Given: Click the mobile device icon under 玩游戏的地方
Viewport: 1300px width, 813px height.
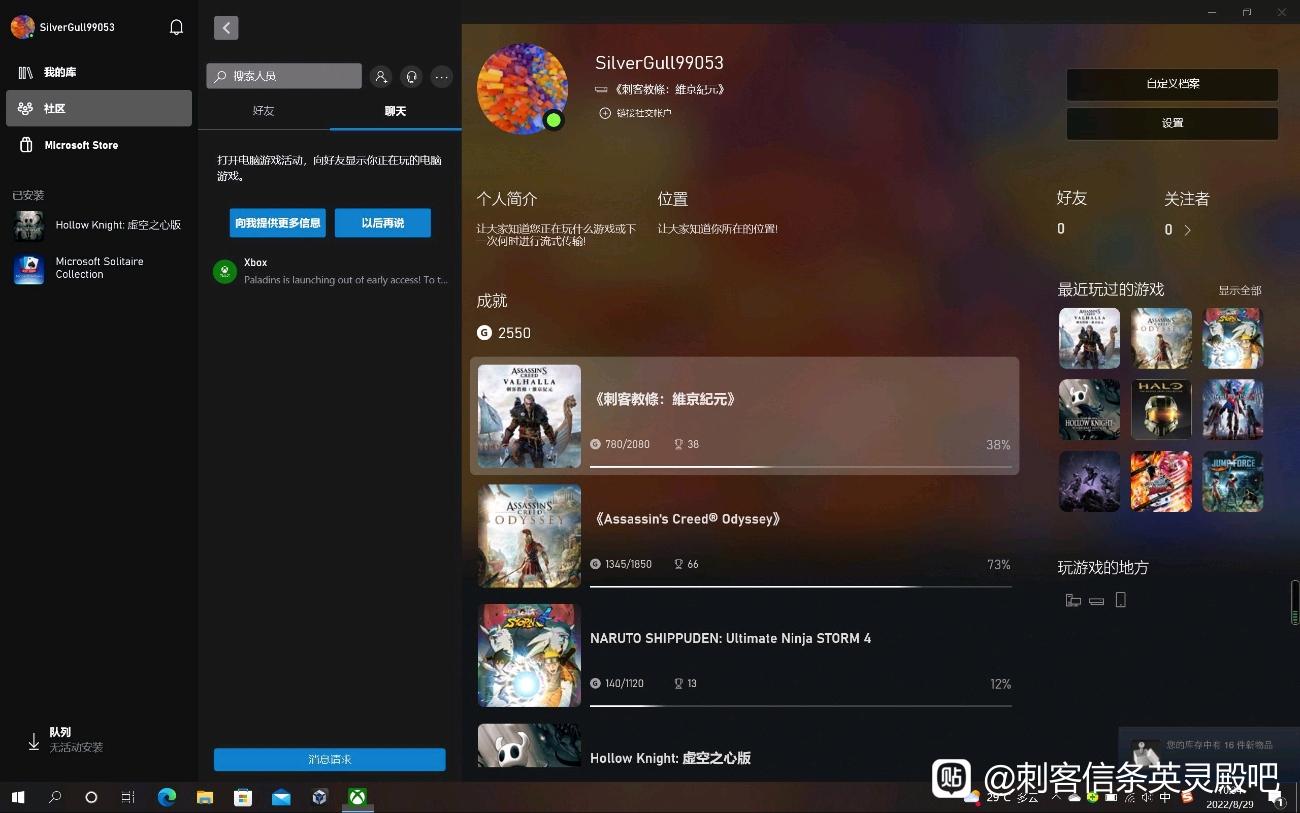Looking at the screenshot, I should (x=1120, y=599).
